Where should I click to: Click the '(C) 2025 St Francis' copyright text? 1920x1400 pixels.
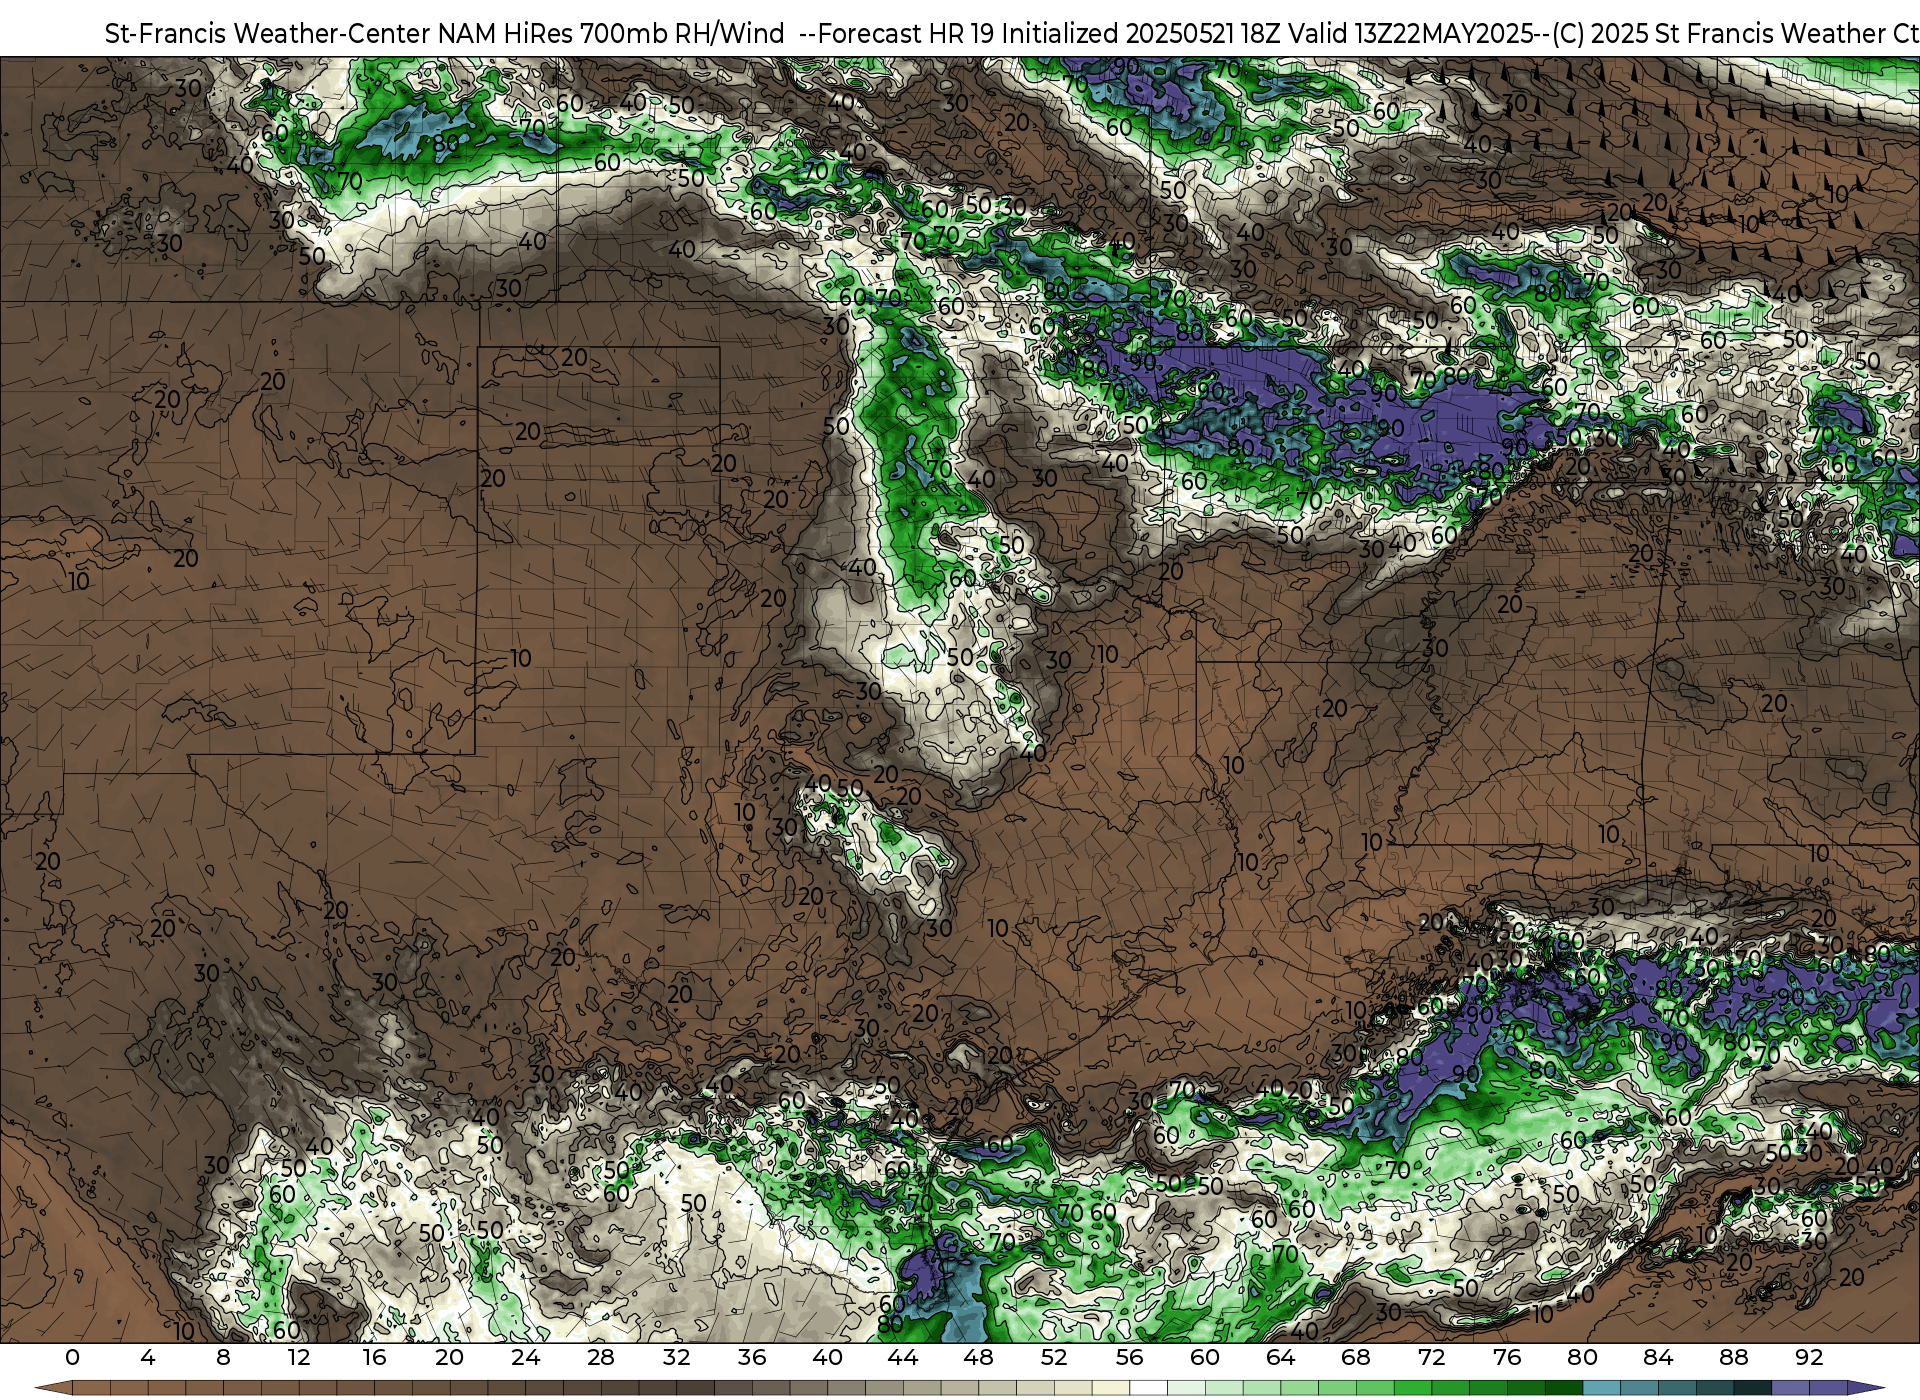pos(1665,34)
